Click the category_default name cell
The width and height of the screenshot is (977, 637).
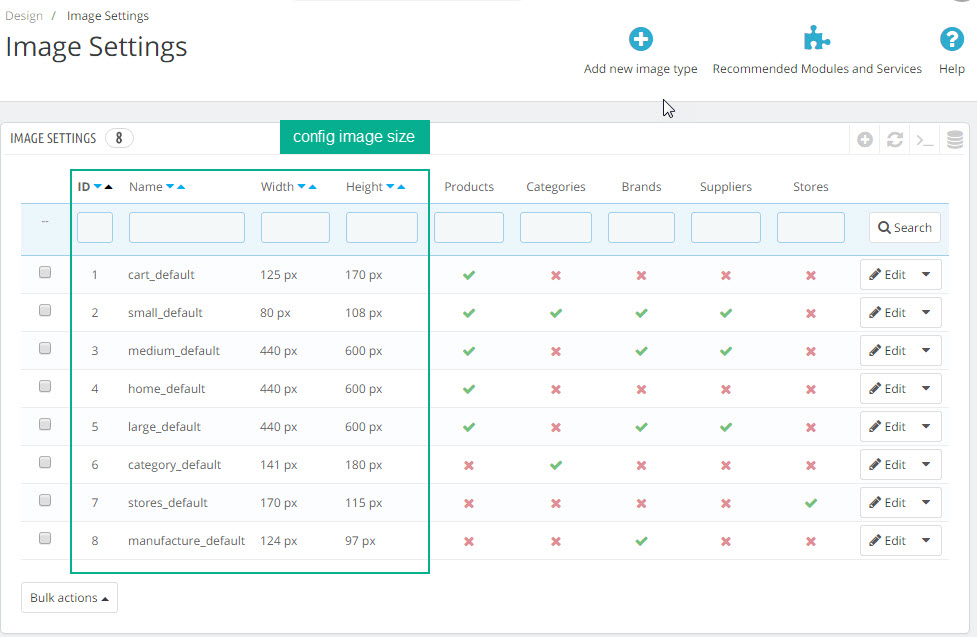(174, 465)
